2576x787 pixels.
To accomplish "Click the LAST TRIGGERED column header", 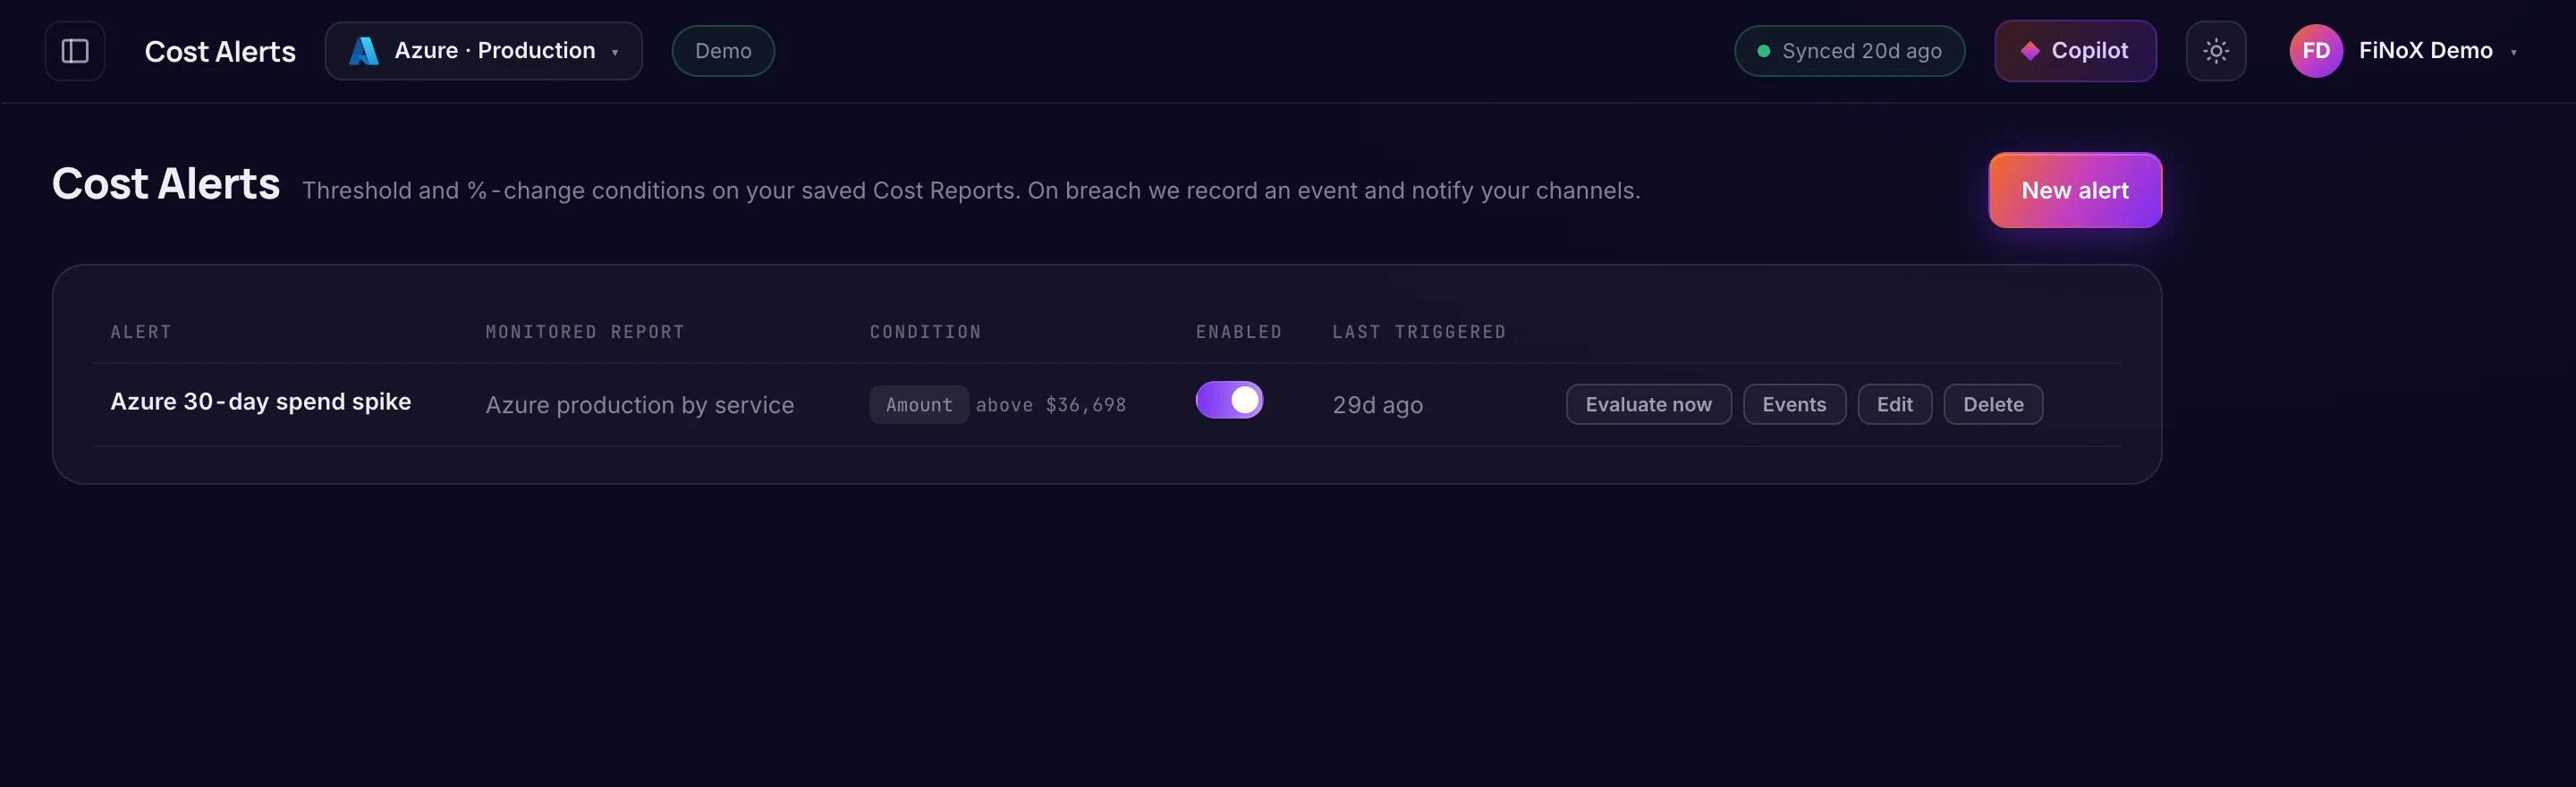I will pos(1419,332).
